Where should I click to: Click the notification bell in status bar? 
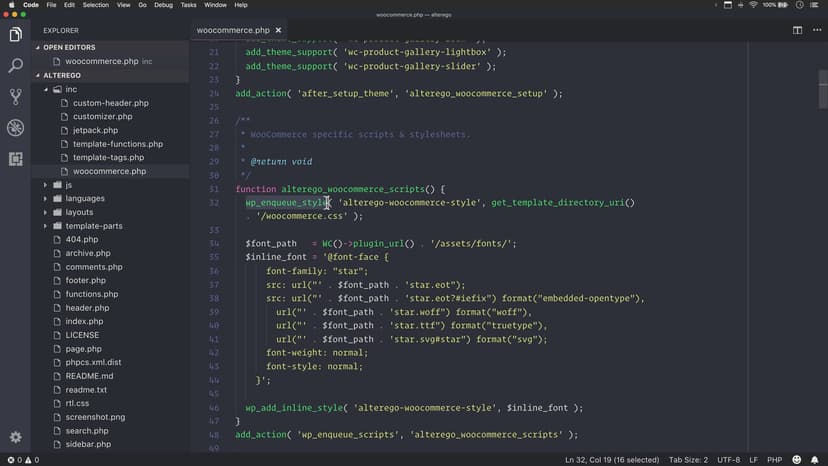(816, 460)
